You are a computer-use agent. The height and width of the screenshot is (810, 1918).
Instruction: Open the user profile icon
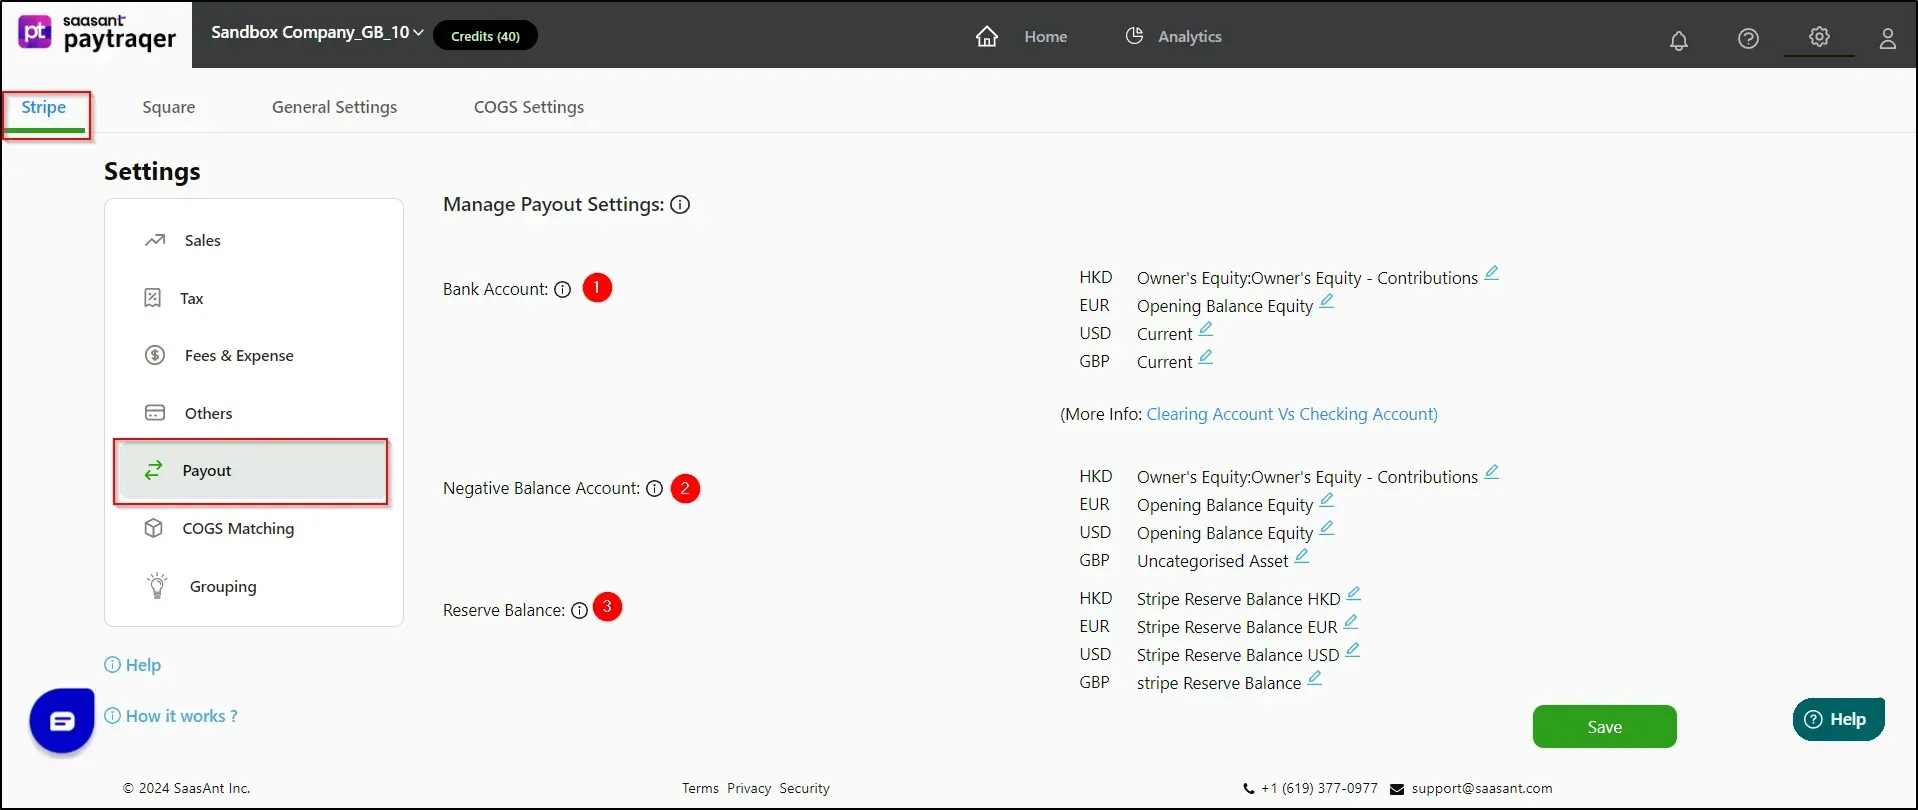pos(1887,39)
